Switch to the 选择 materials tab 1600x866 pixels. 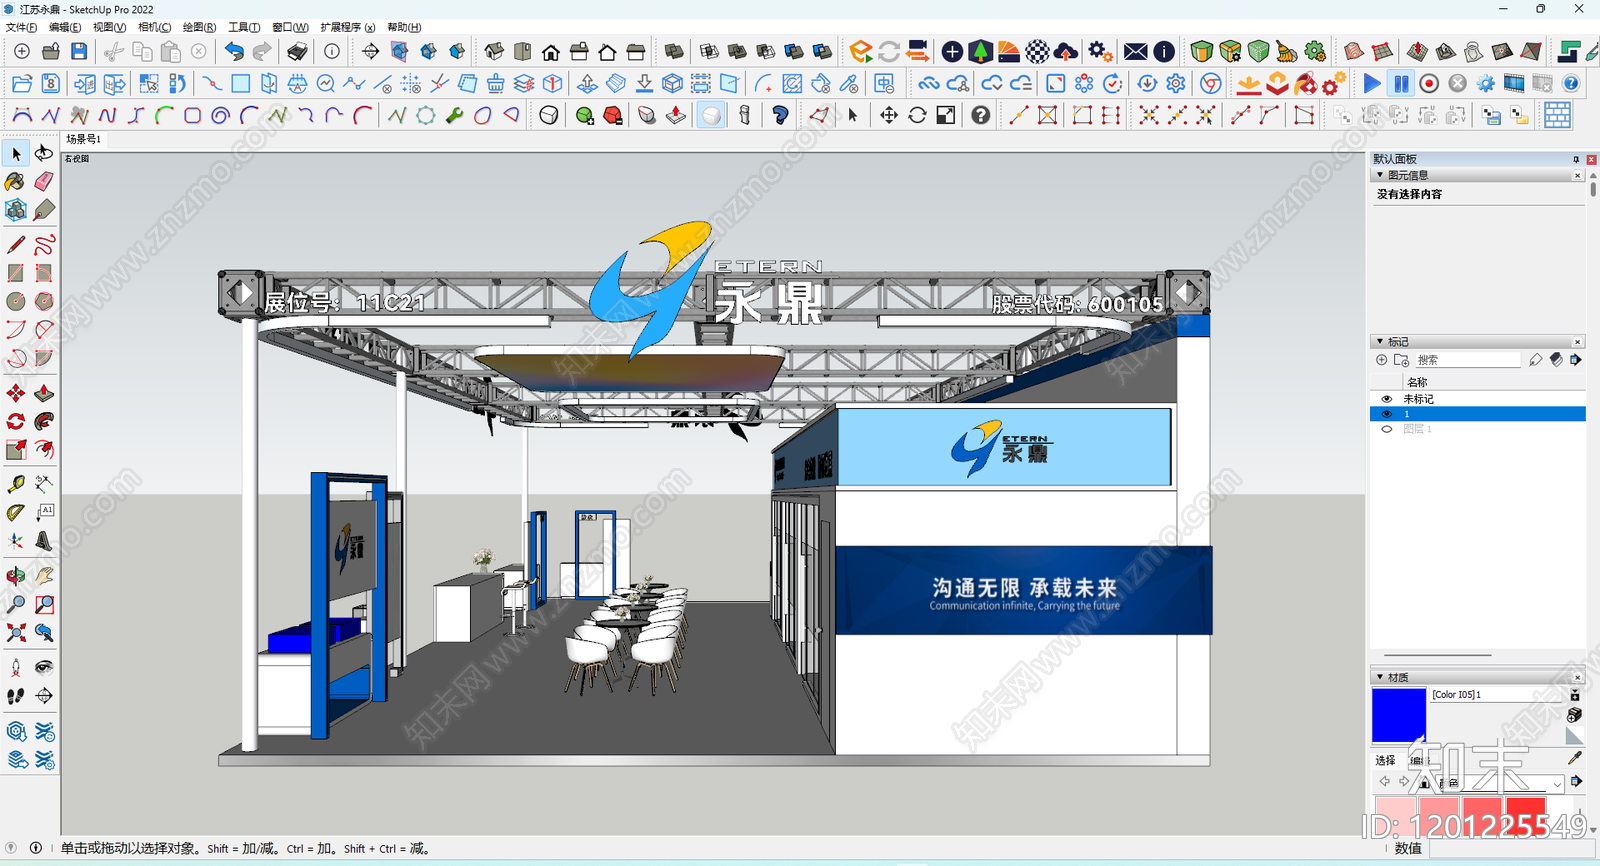(1385, 761)
